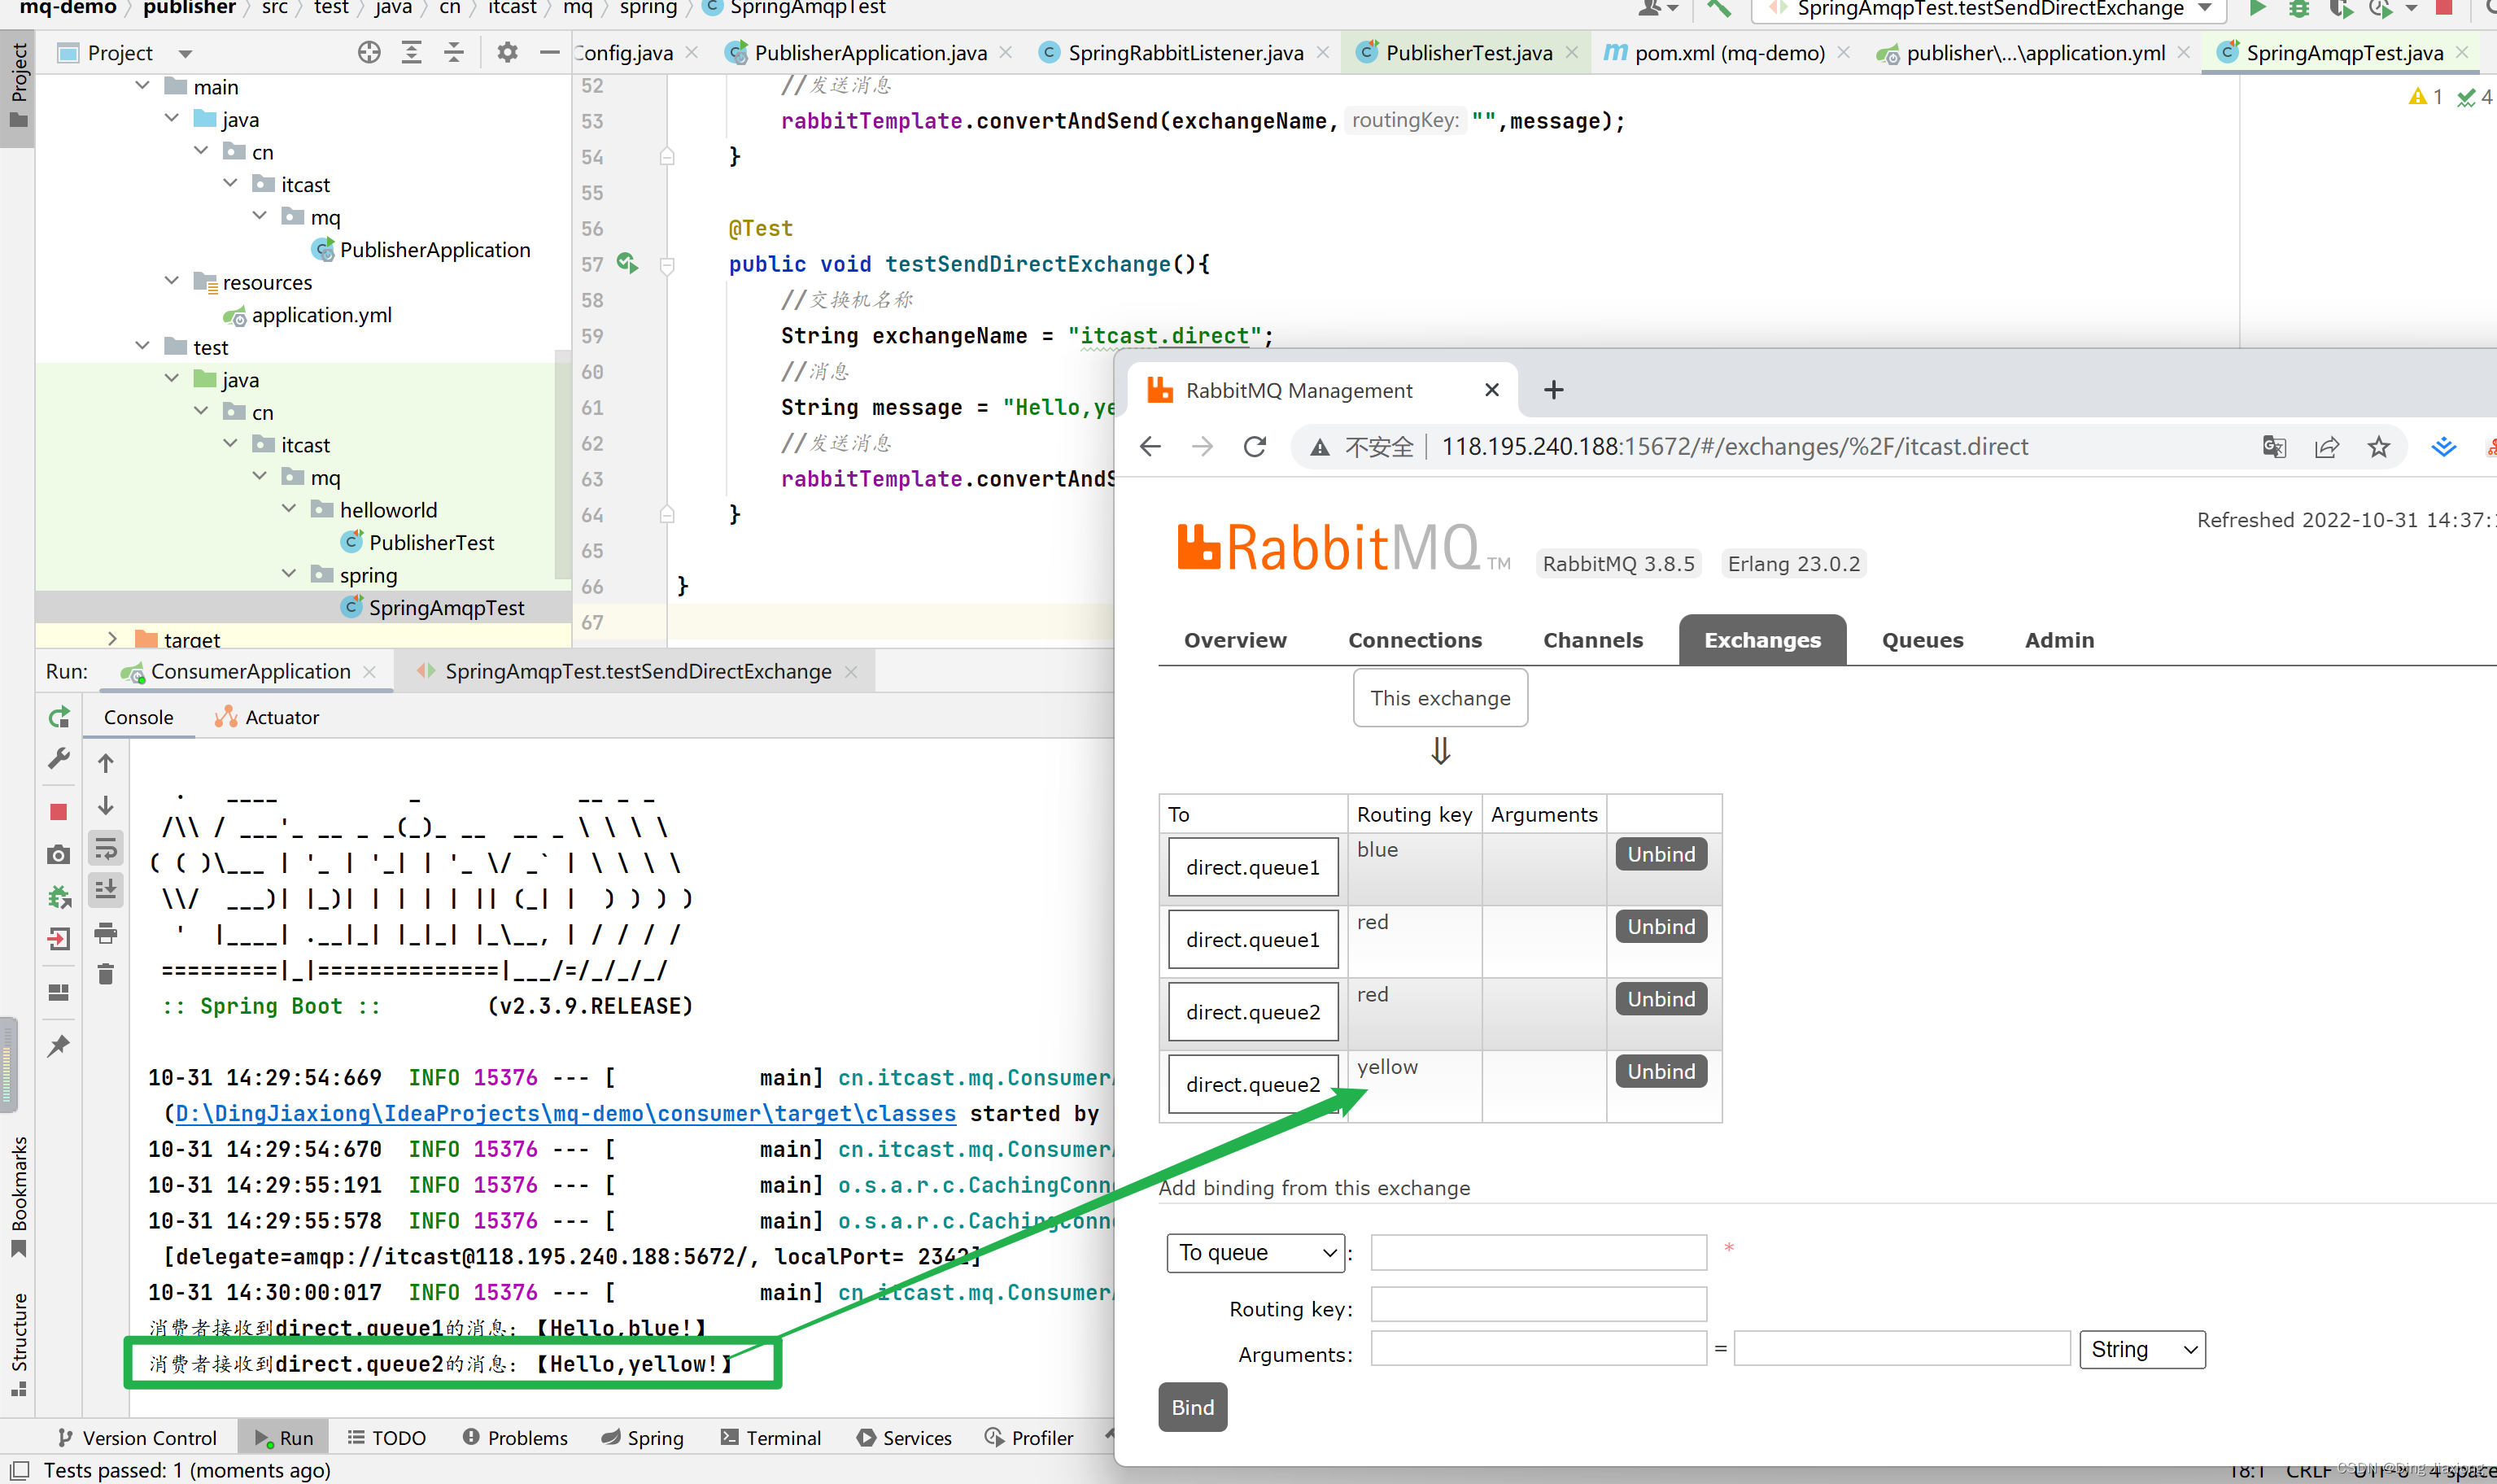Reload the RabbitMQ Management page
Viewport: 2497px width, 1484px height.
click(1255, 447)
